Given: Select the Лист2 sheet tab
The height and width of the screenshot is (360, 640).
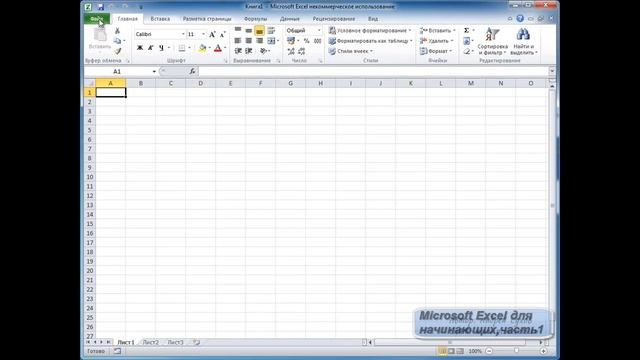Looking at the screenshot, I should click(150, 342).
